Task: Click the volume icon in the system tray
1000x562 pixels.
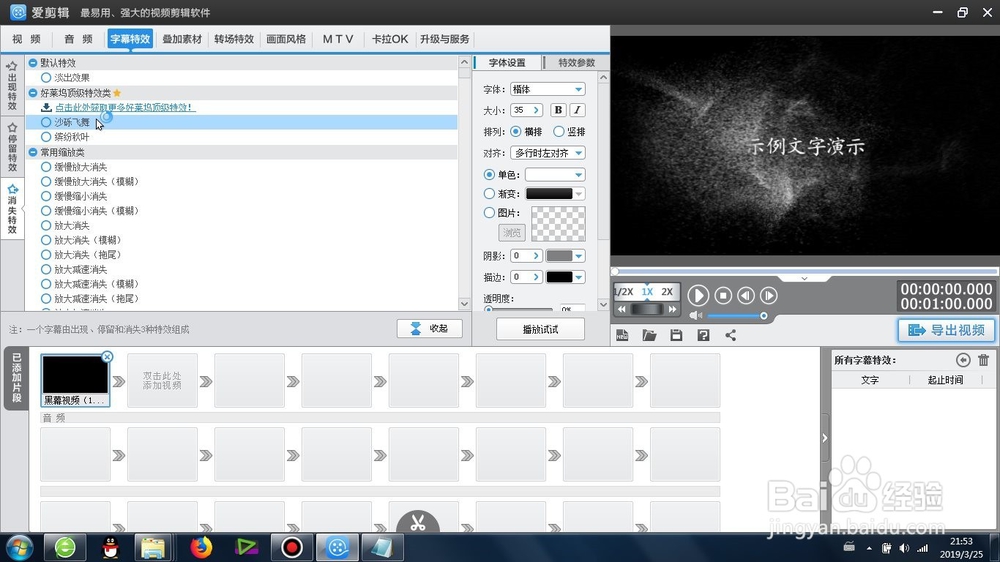Action: tap(904, 548)
